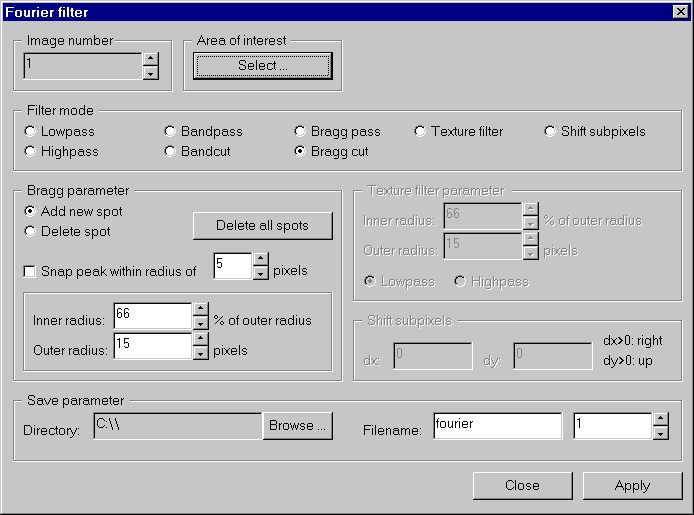Choose the Delete spot option
This screenshot has width=694, height=515.
(31, 232)
